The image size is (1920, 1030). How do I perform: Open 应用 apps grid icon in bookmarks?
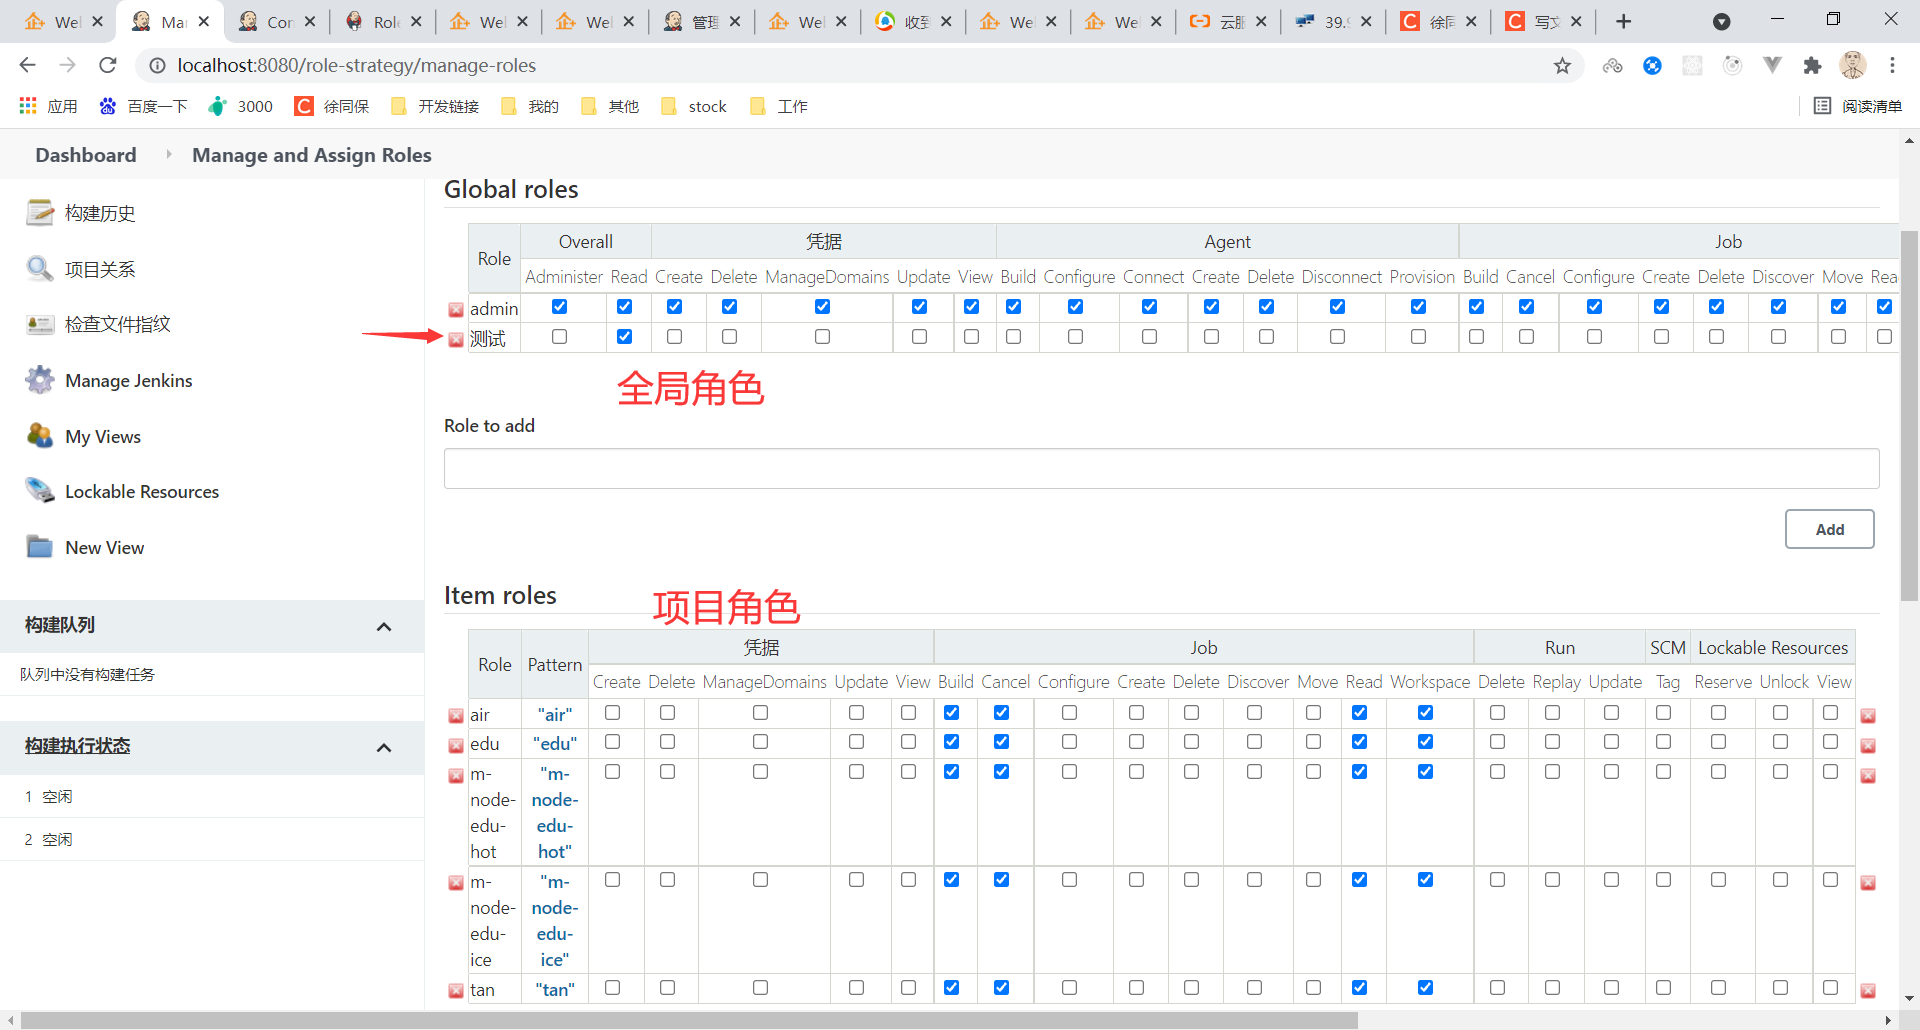coord(28,106)
